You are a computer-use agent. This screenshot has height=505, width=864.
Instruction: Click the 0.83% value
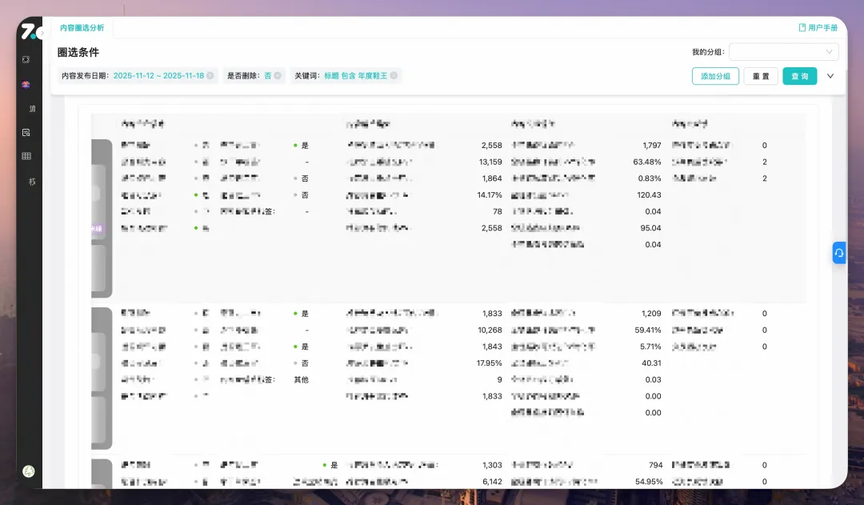pos(650,179)
